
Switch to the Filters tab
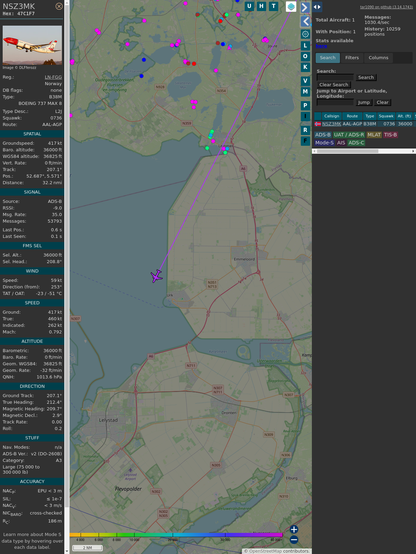[x=352, y=58]
